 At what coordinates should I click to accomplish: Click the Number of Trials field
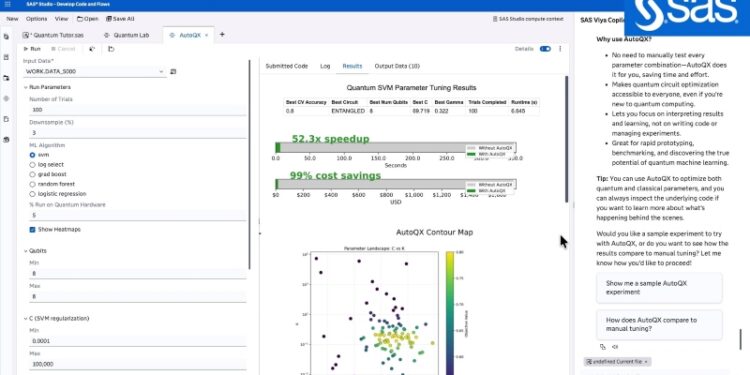[x=138, y=110]
